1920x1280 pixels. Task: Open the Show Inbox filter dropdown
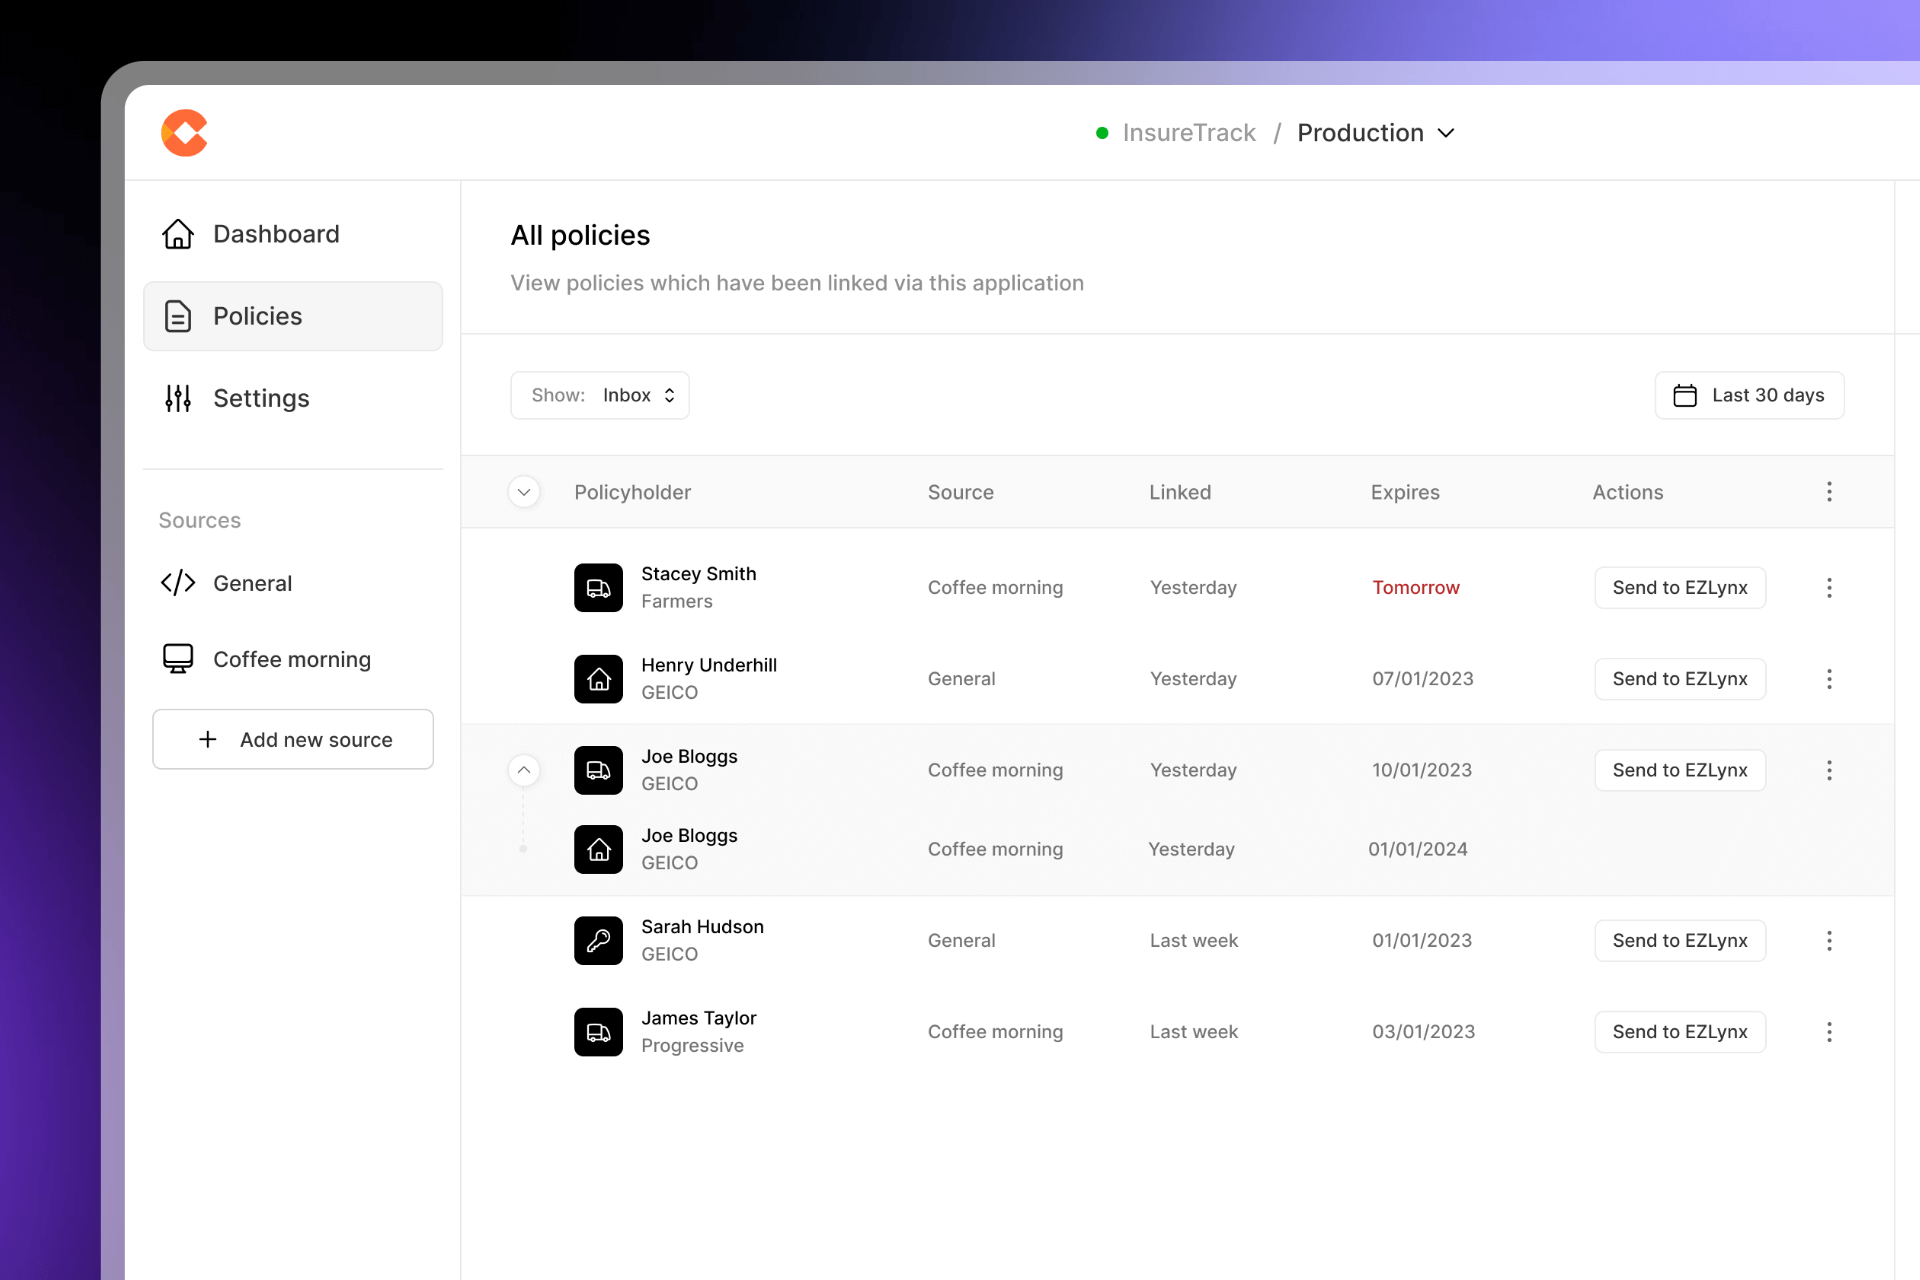click(600, 395)
